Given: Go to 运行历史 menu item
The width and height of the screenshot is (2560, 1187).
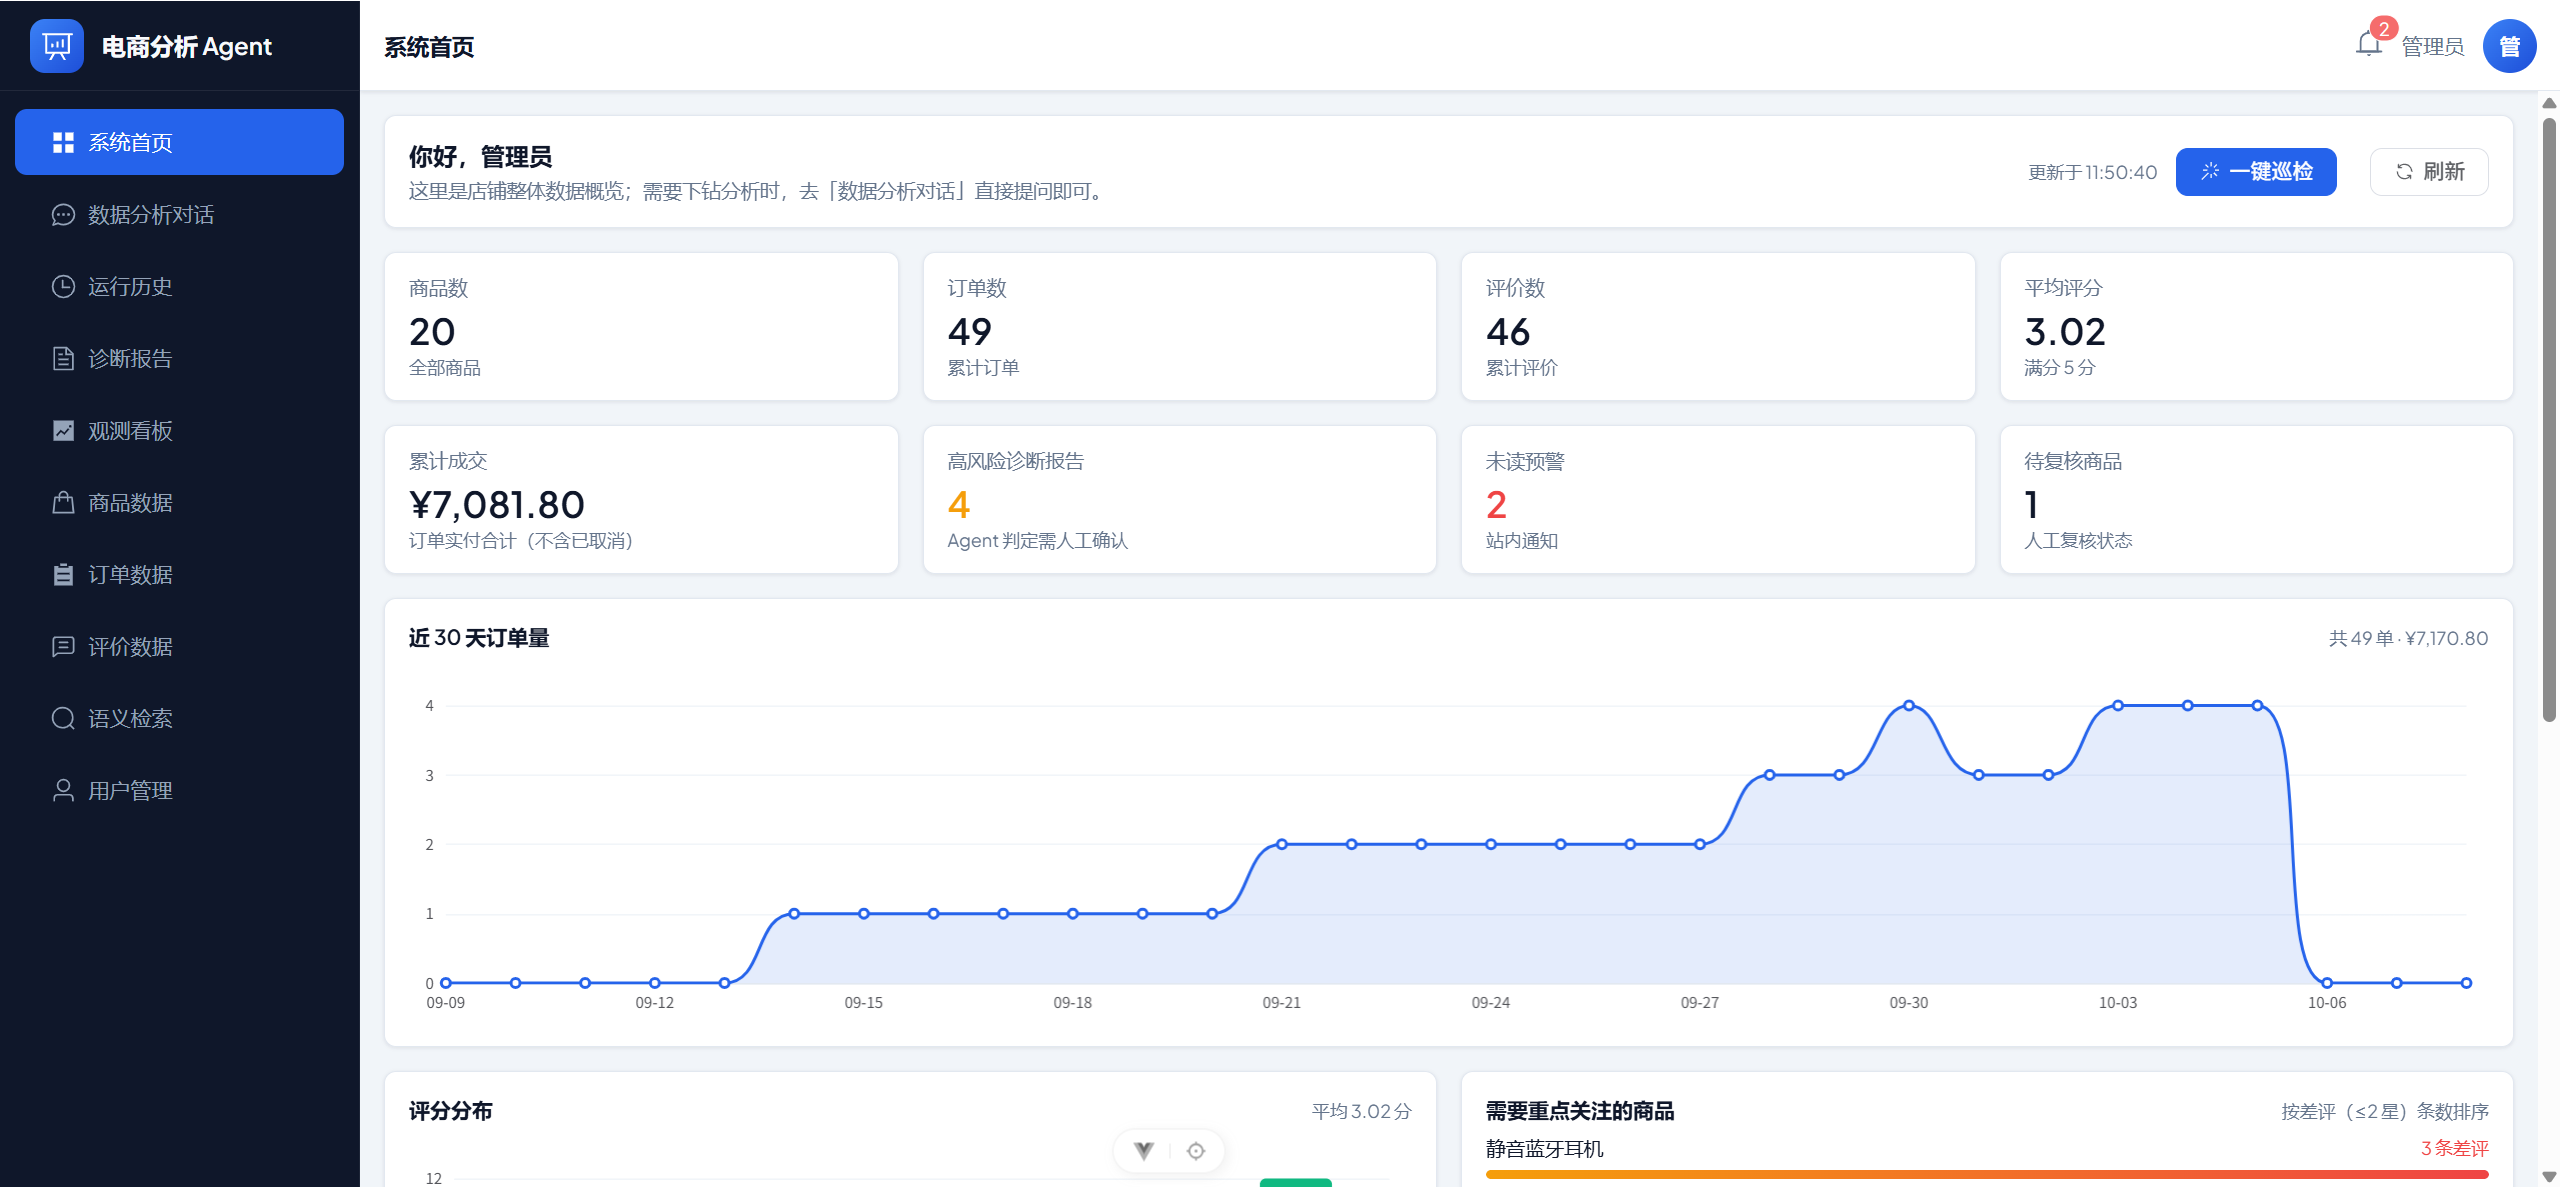Looking at the screenshot, I should [x=179, y=287].
